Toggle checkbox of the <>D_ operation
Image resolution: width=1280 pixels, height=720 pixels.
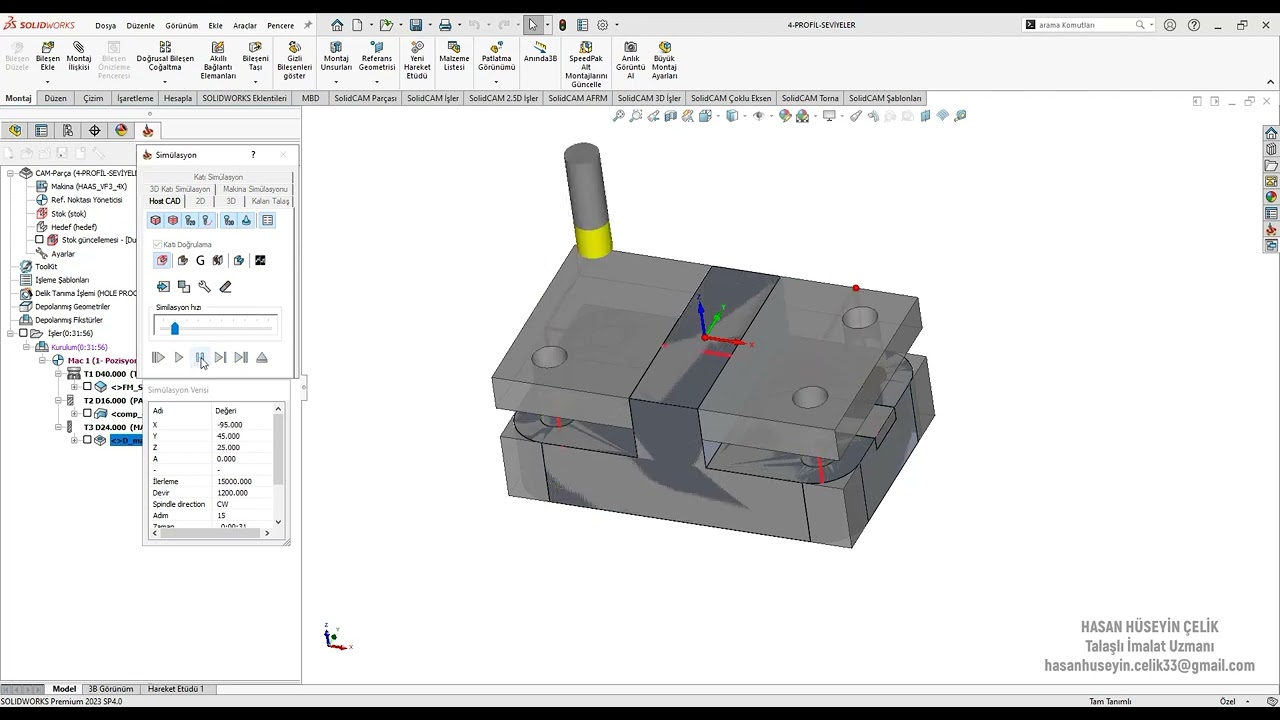coord(87,440)
